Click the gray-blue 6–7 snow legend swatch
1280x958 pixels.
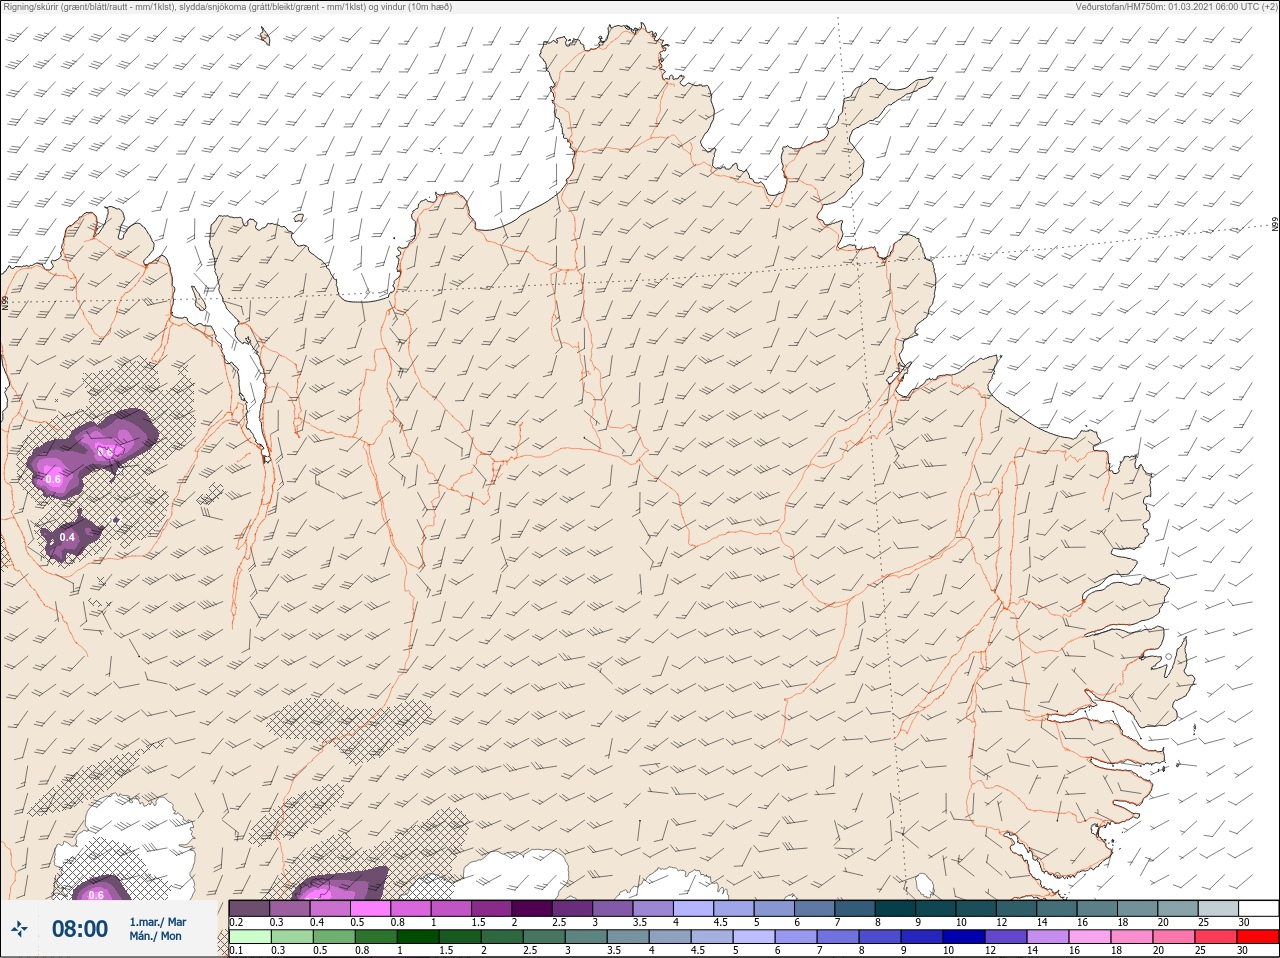(815, 909)
